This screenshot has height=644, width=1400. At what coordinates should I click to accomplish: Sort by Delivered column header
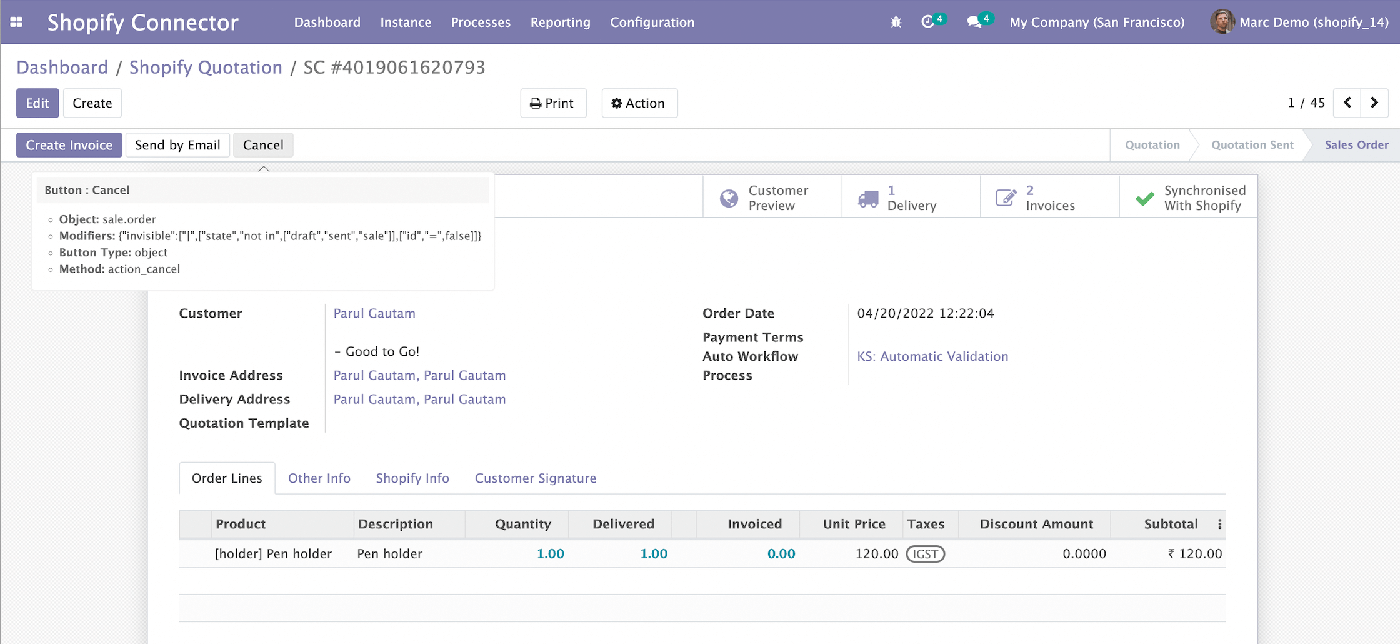tap(620, 524)
